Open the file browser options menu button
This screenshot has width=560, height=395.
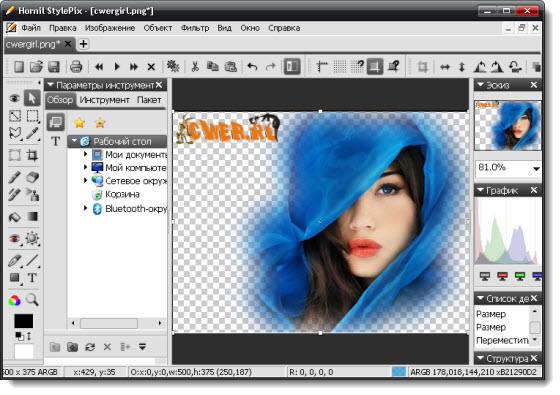pyautogui.click(x=142, y=346)
